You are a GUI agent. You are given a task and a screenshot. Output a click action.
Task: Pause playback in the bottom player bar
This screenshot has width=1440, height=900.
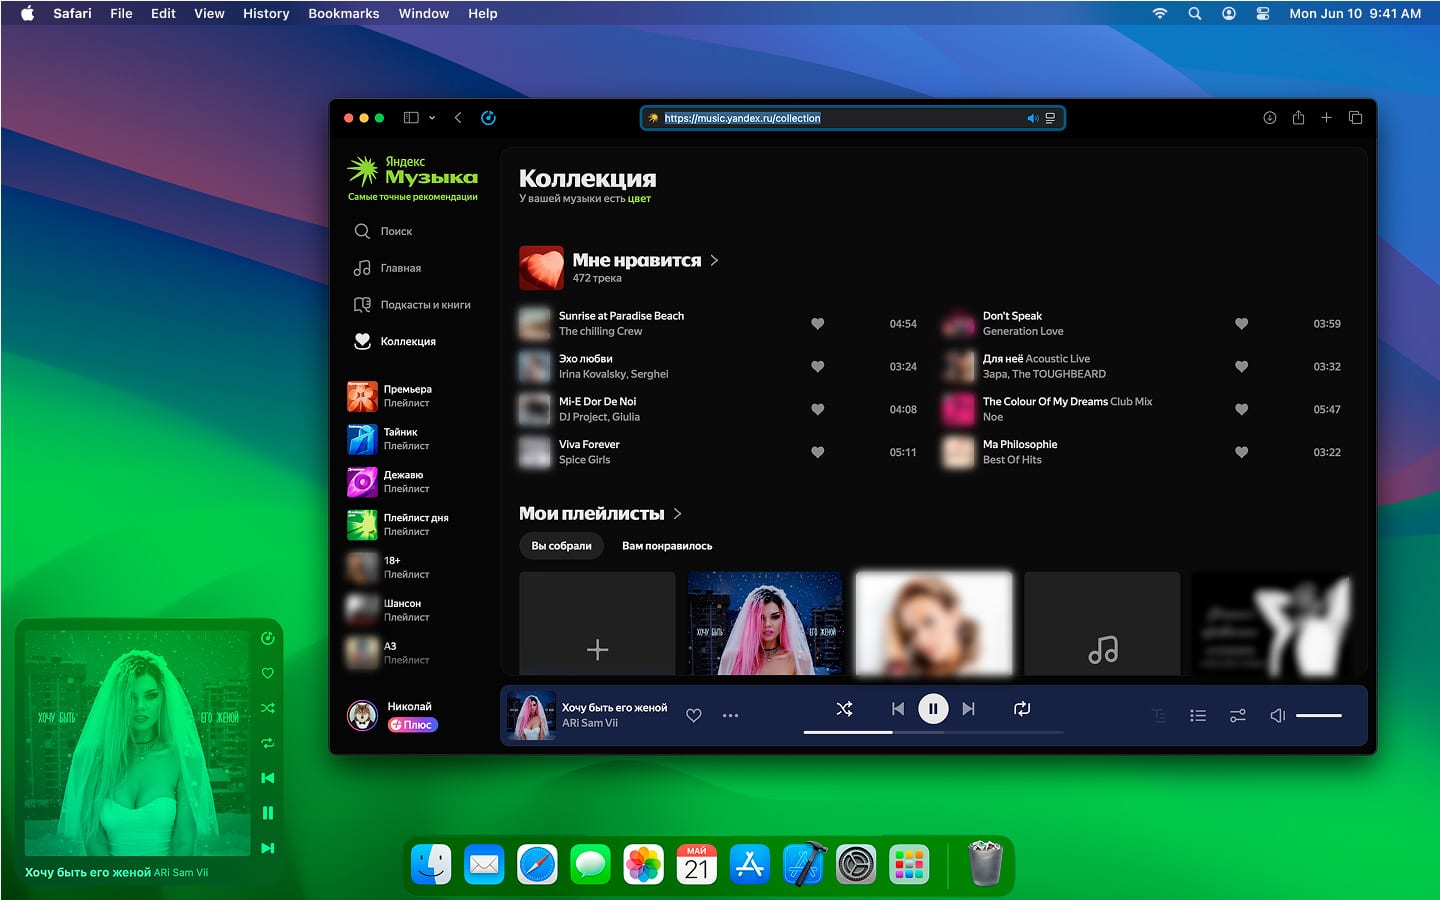point(933,709)
